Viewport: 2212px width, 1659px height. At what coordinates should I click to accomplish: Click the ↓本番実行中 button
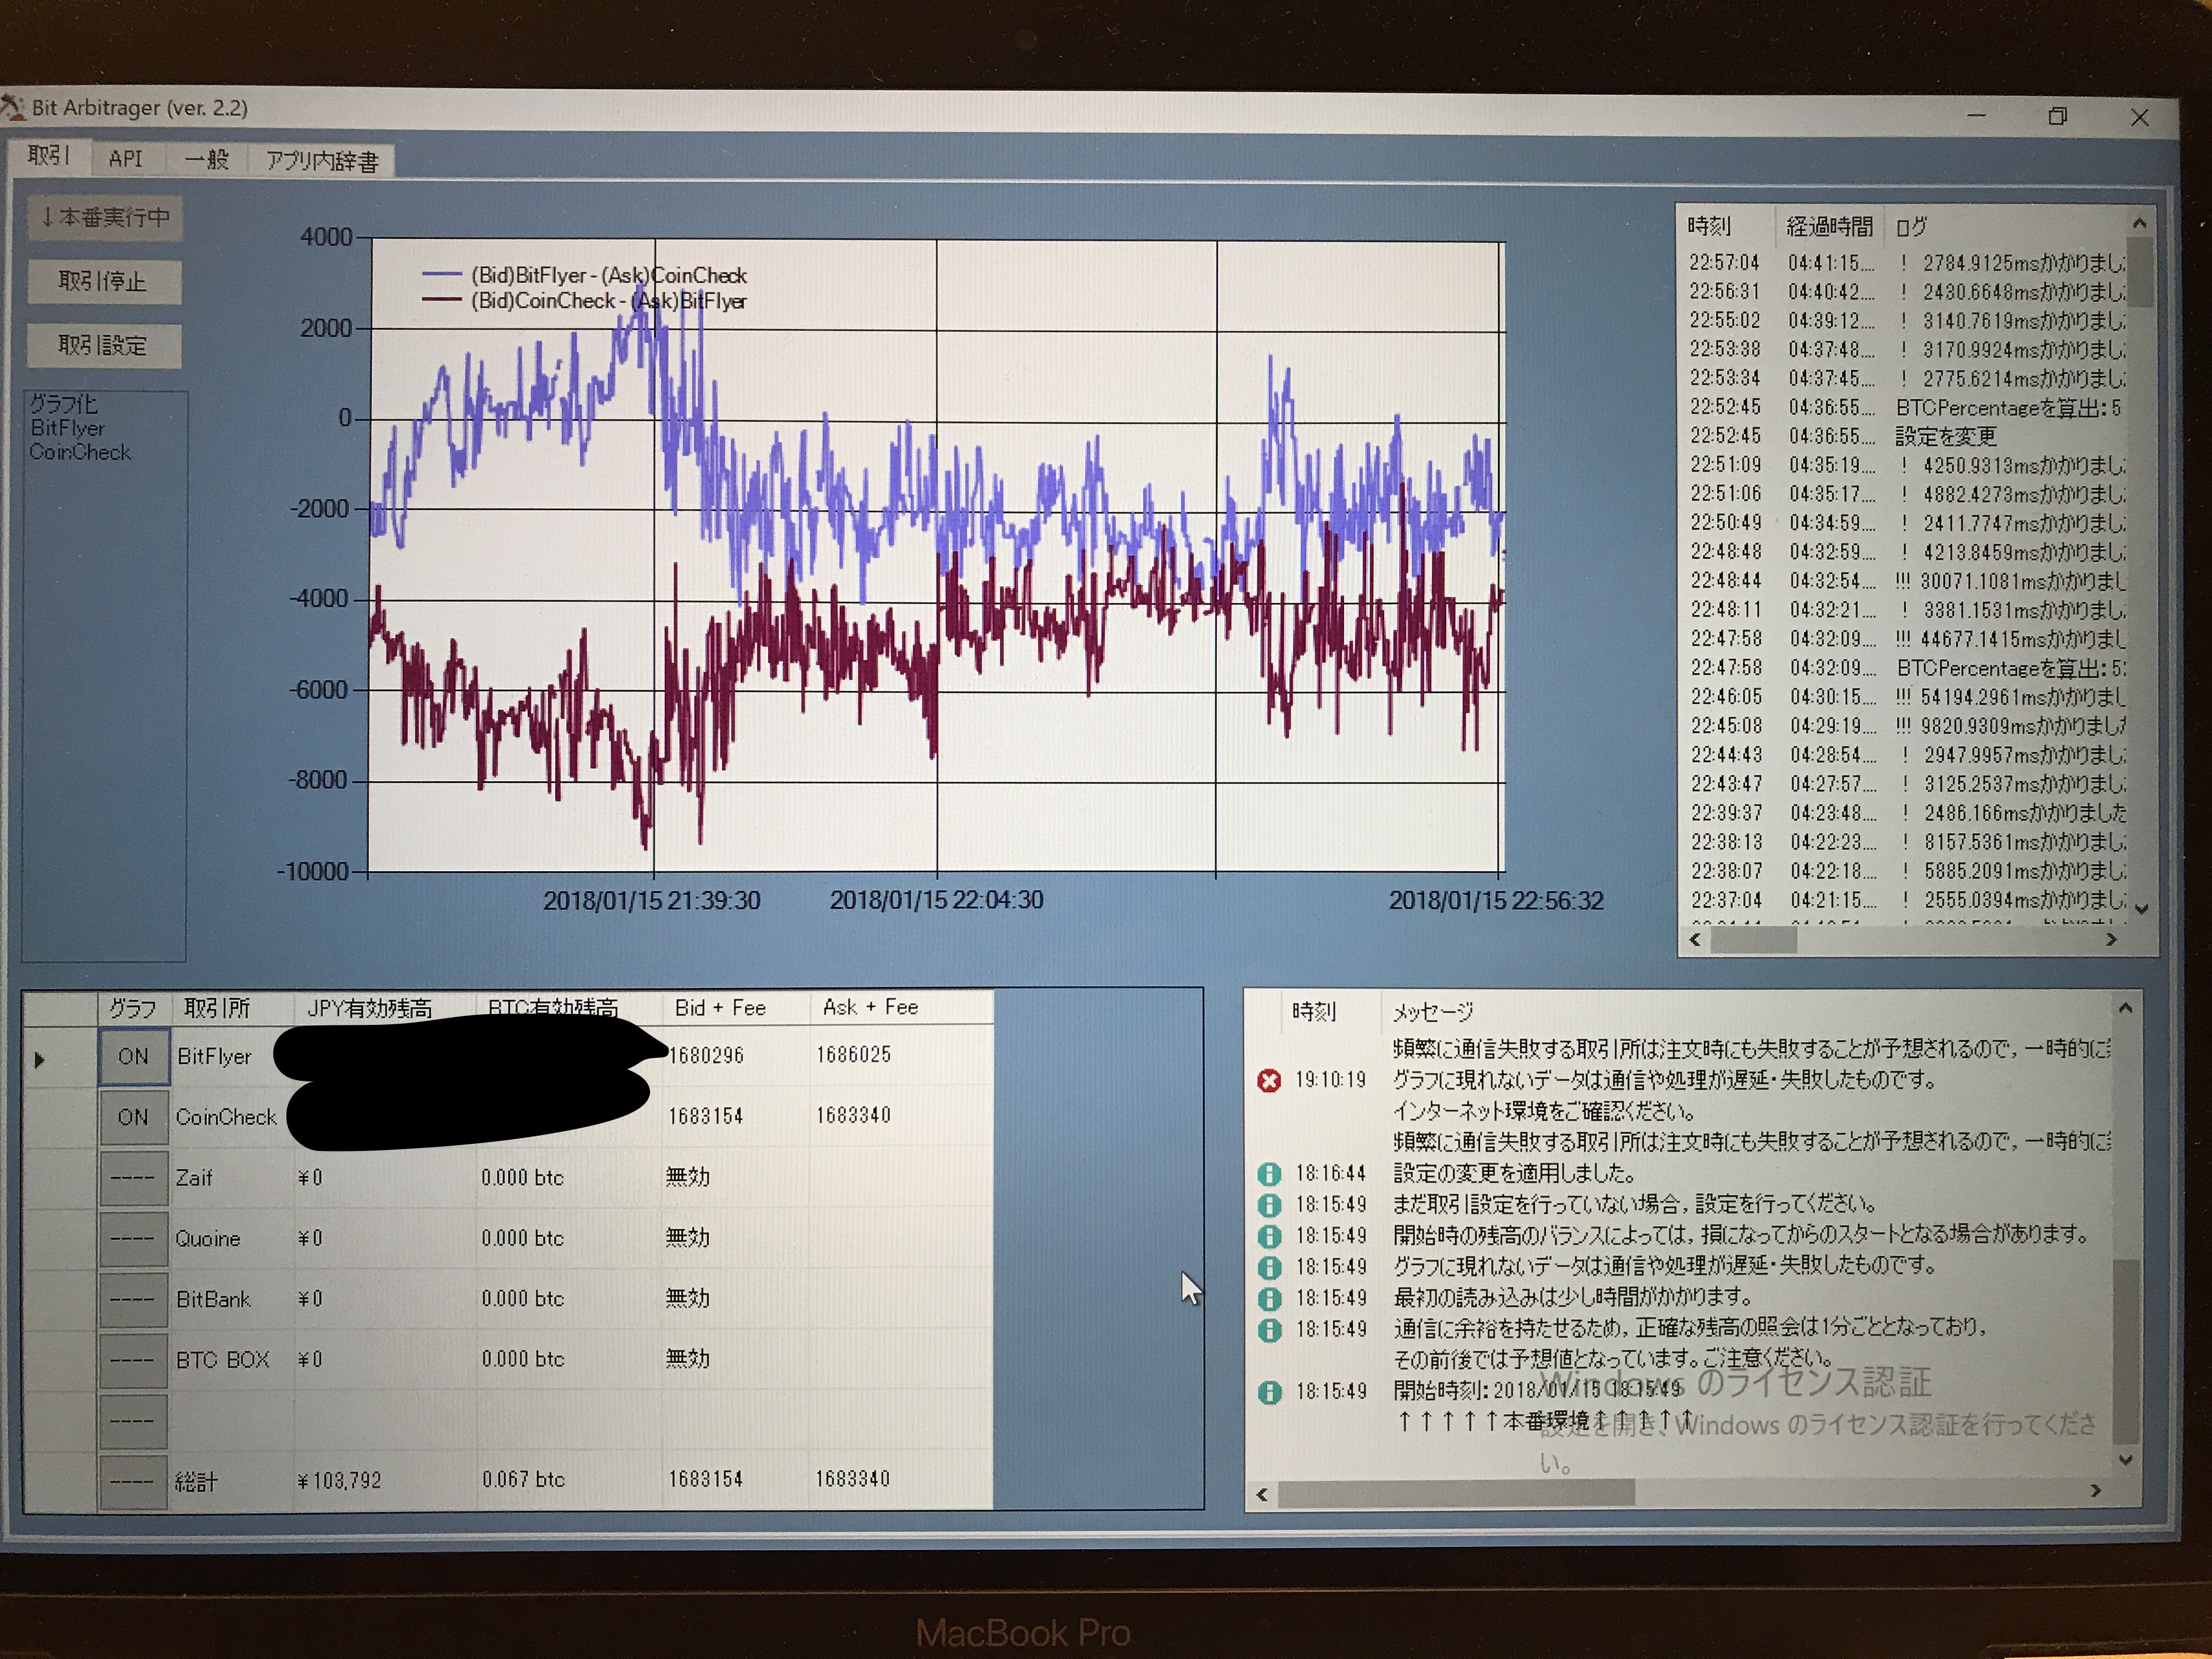coord(105,218)
